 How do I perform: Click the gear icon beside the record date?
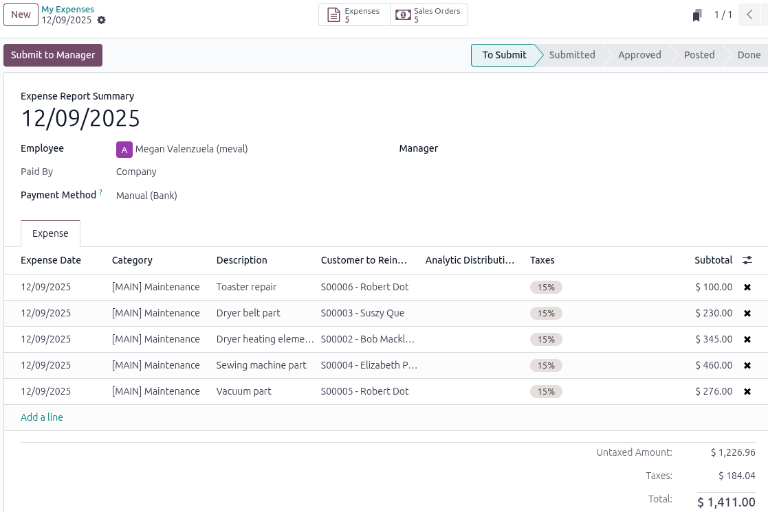[x=101, y=20]
